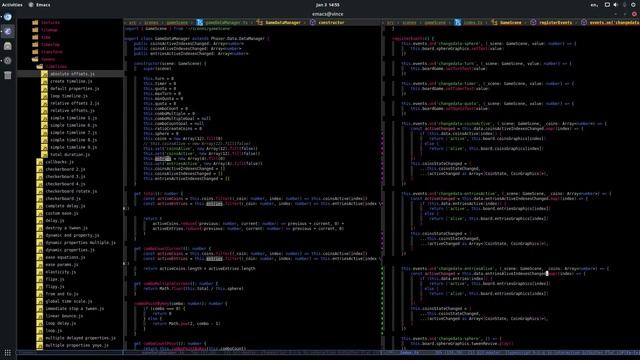The height and width of the screenshot is (360, 640).
Task: Open simple timeline 5.js
Action: pos(73,118)
